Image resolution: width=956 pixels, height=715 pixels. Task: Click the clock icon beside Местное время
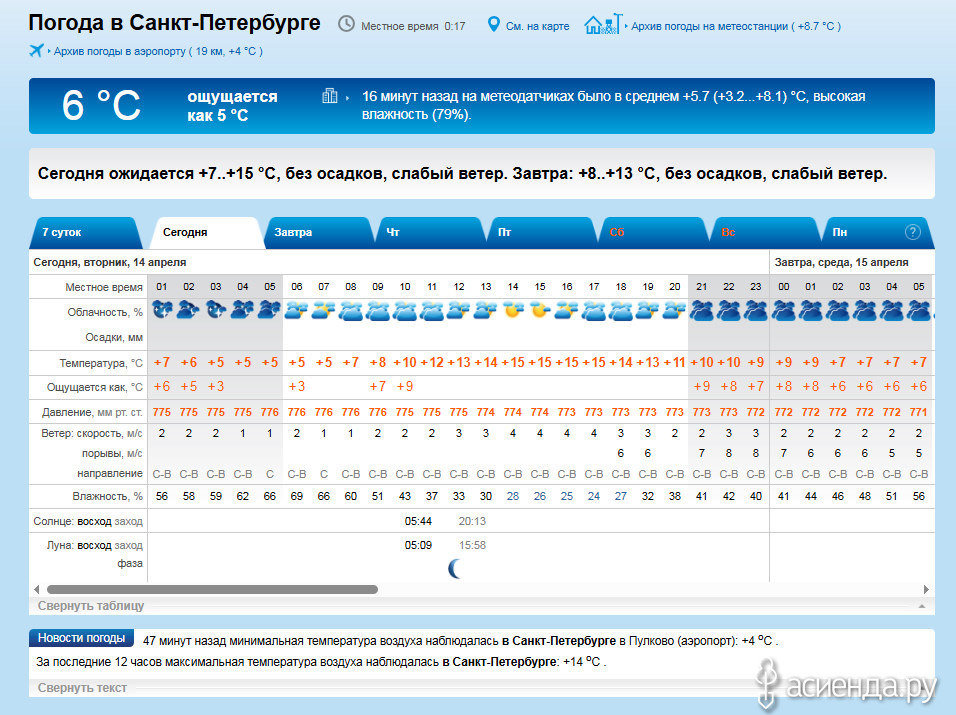tap(346, 24)
